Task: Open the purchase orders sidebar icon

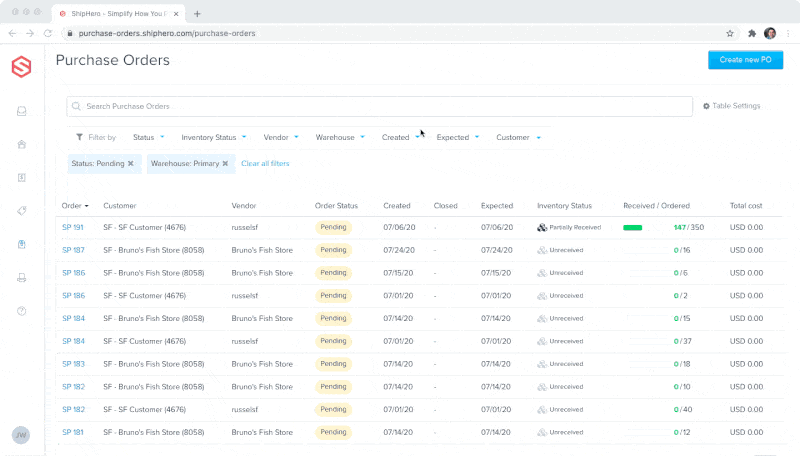Action: click(21, 244)
